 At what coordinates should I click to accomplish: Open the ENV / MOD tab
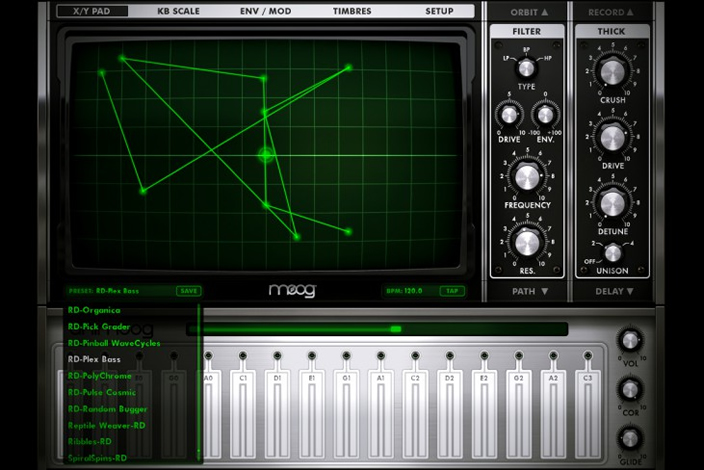point(265,11)
